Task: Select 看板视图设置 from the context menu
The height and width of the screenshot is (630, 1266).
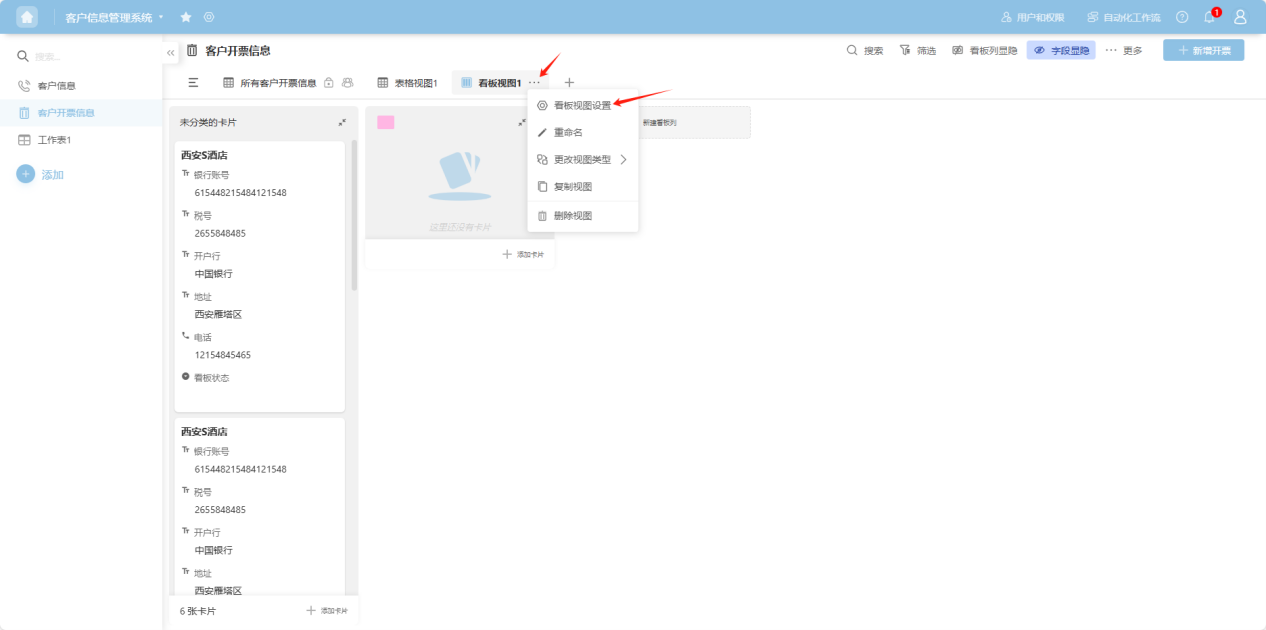Action: (582, 105)
